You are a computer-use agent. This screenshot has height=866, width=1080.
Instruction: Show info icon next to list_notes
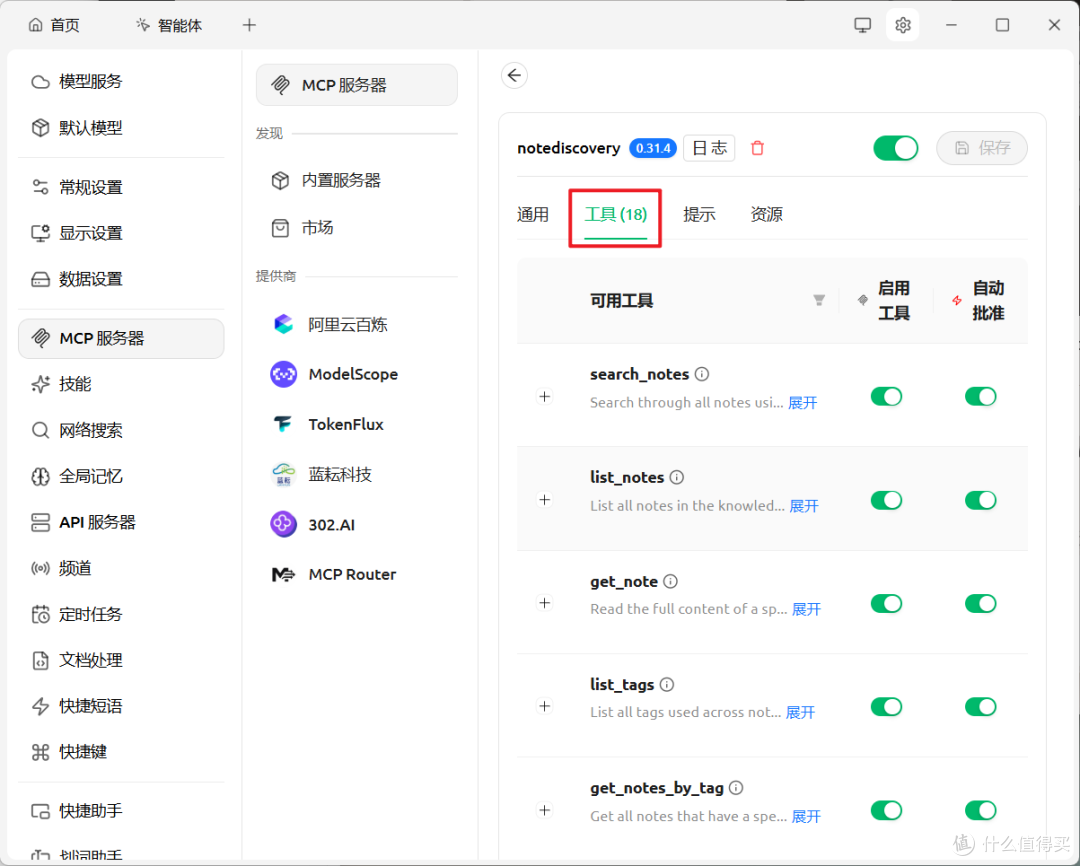[677, 477]
